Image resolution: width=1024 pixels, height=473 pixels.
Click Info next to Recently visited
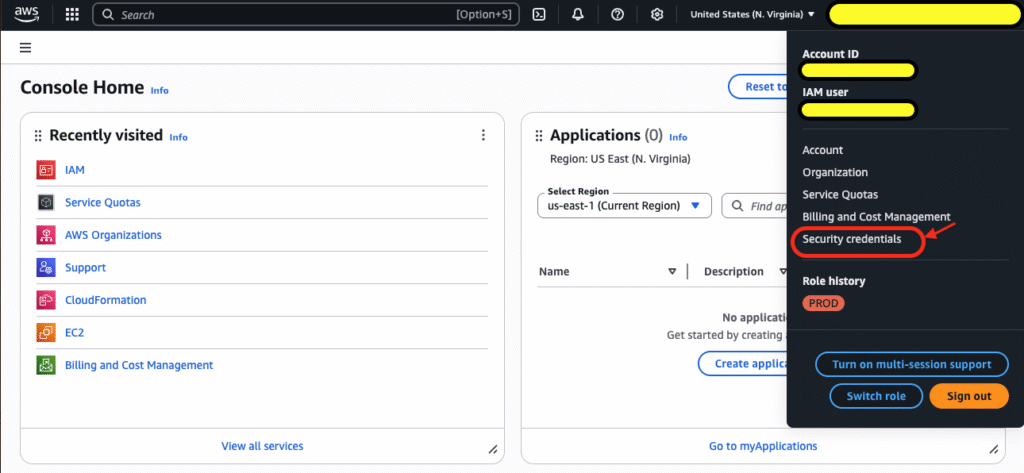[178, 137]
